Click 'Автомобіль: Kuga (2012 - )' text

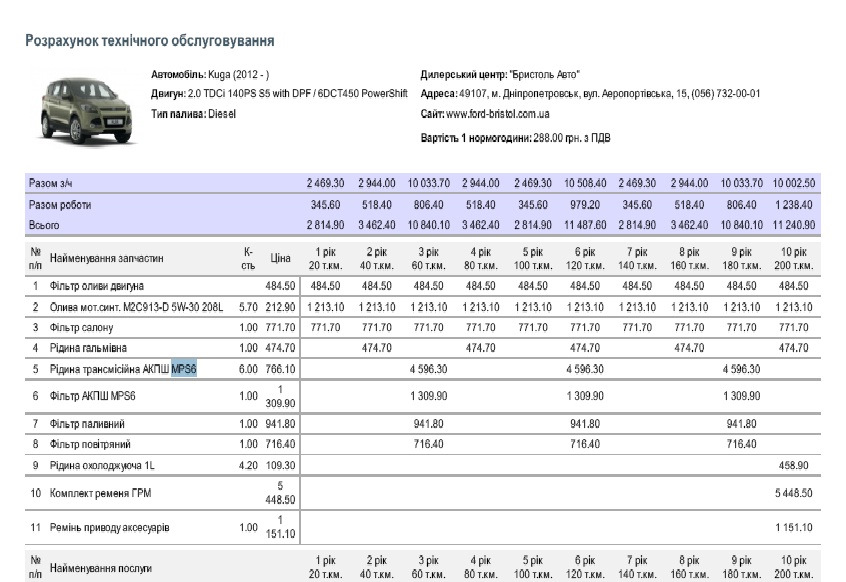click(210, 74)
